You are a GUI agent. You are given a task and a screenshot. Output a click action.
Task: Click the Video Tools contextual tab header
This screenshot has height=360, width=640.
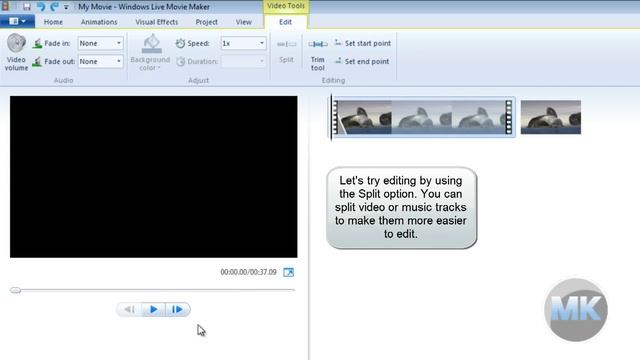click(286, 6)
